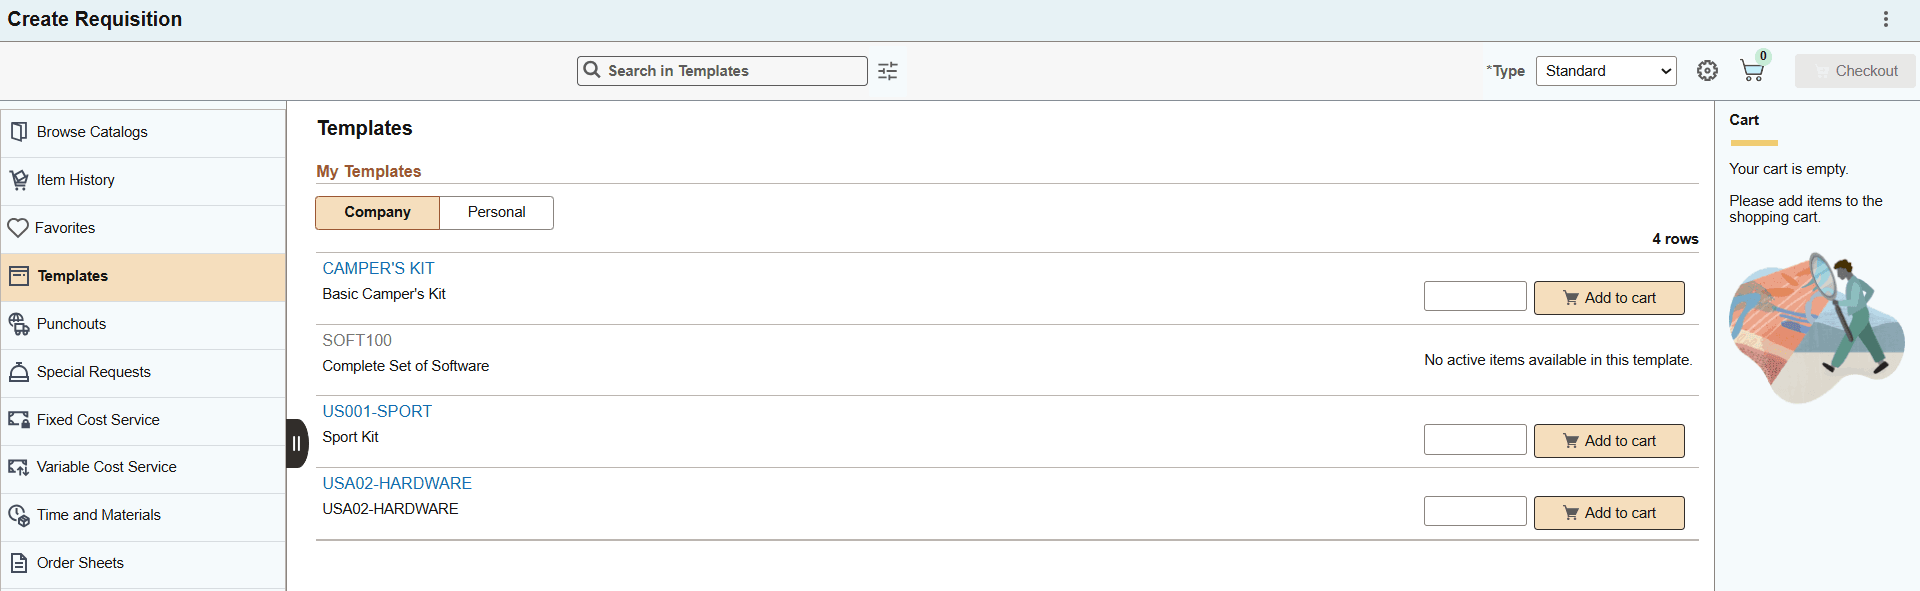1920x591 pixels.
Task: Click the quantity field for CAMPER'S KIT
Action: 1474,295
